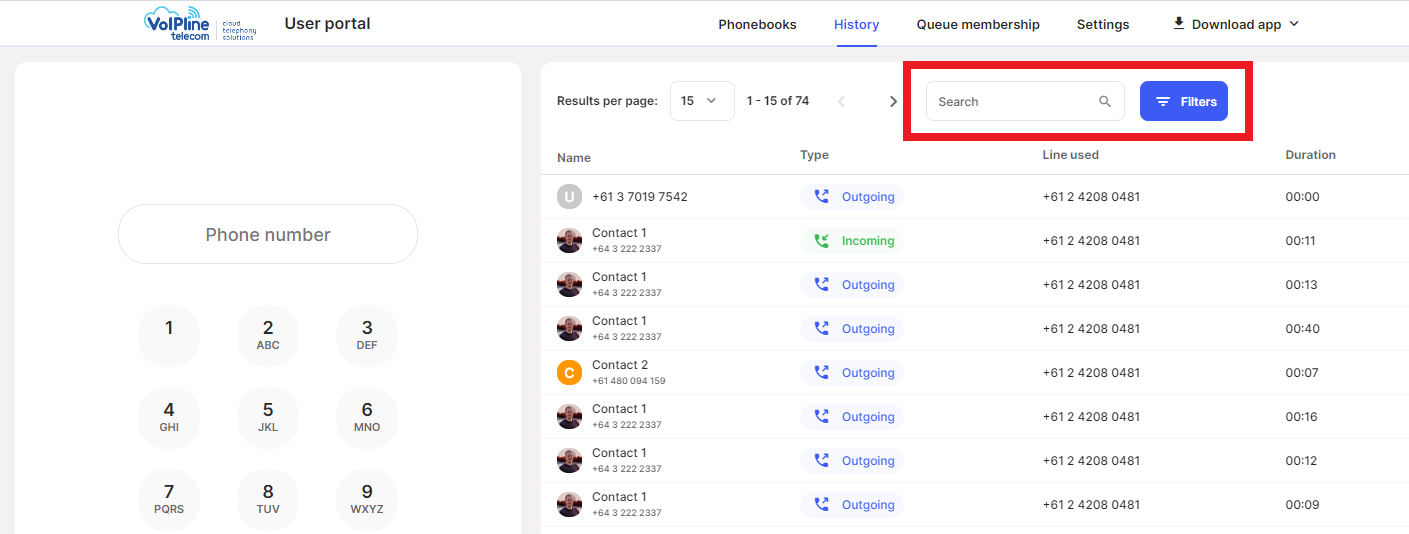The height and width of the screenshot is (534, 1409).
Task: Click the 00:40 duration value
Action: point(1302,329)
